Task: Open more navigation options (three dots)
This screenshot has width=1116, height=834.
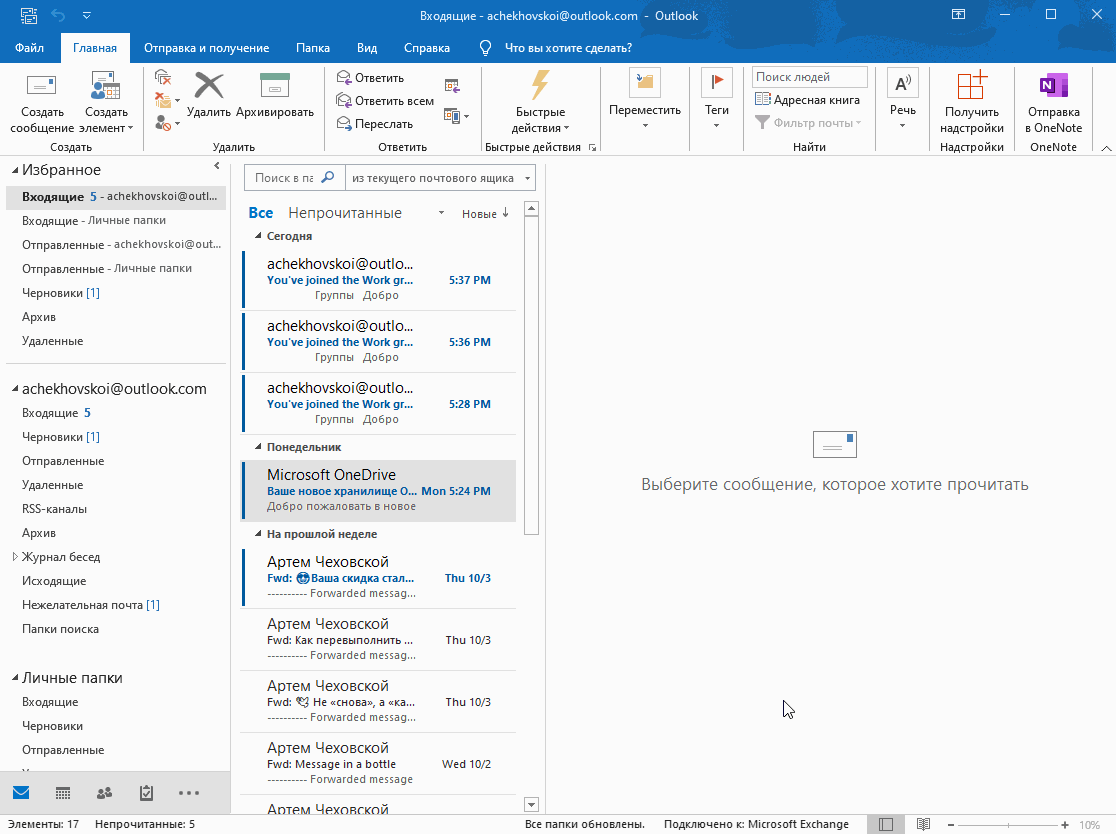Action: [x=189, y=793]
